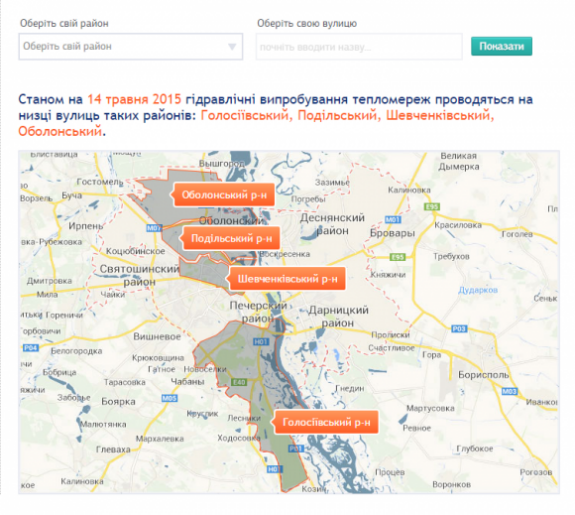575x515 pixels.
Task: Click 'Крюковщина' label on map
Action: [x=158, y=357]
